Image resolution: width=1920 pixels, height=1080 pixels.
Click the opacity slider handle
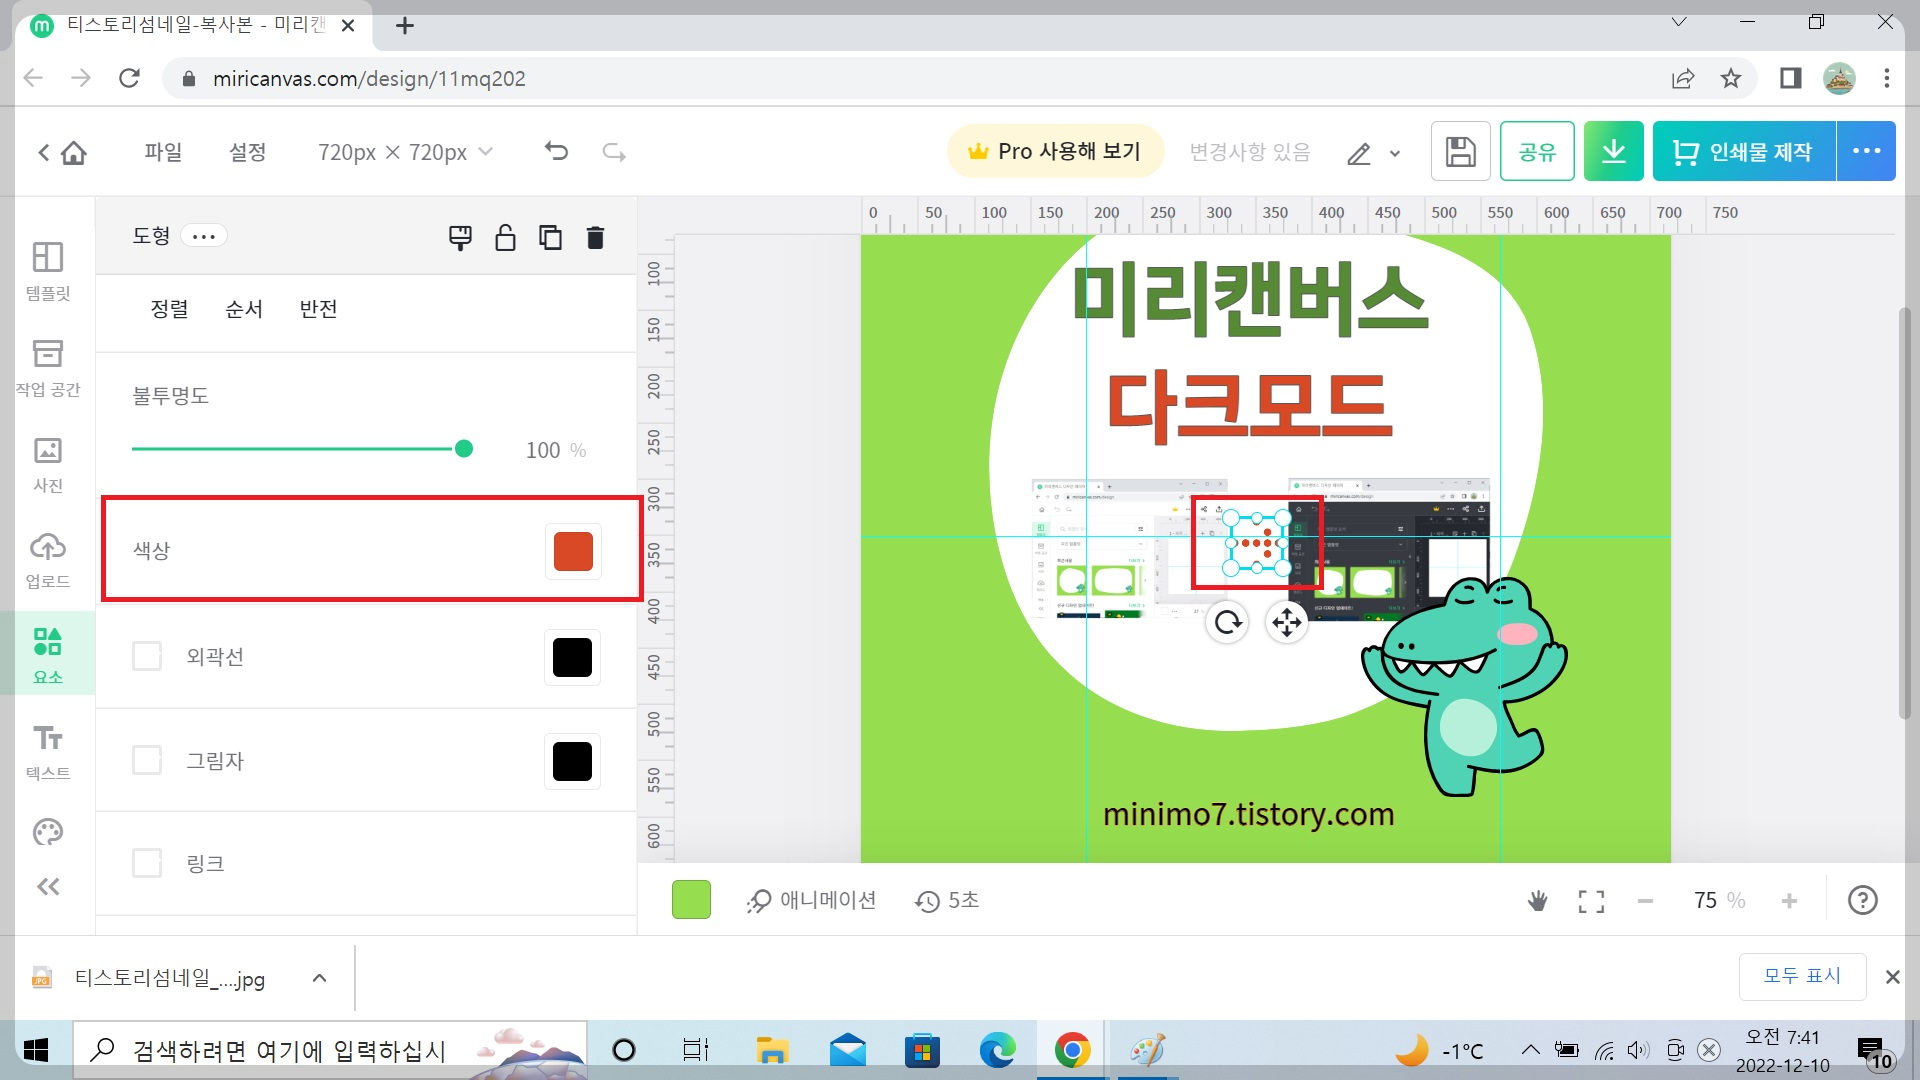click(464, 449)
